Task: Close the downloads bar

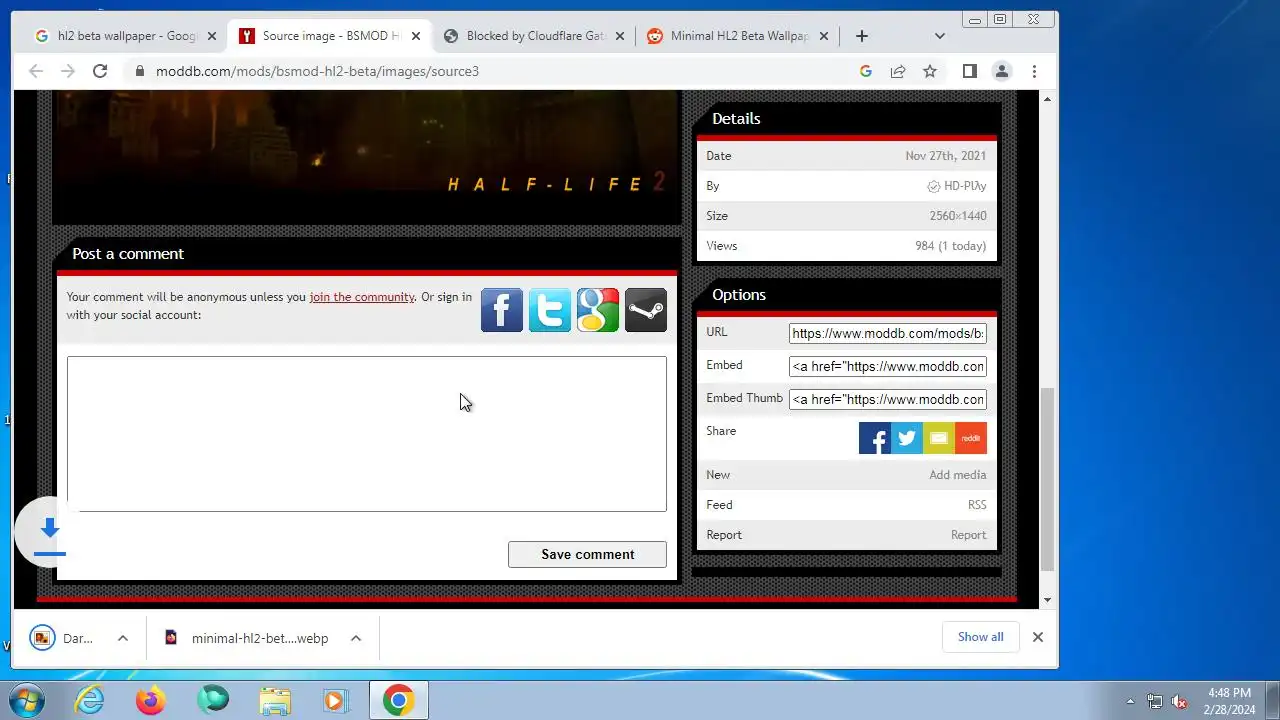Action: (x=1038, y=637)
